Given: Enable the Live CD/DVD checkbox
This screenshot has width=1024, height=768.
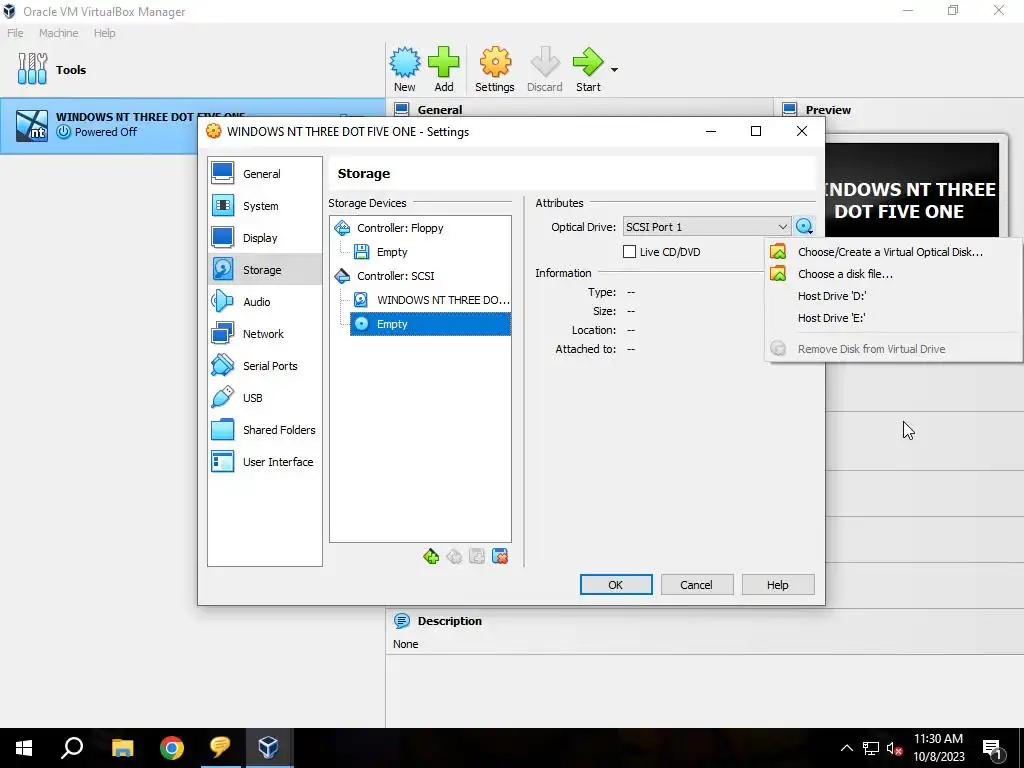Looking at the screenshot, I should point(630,251).
